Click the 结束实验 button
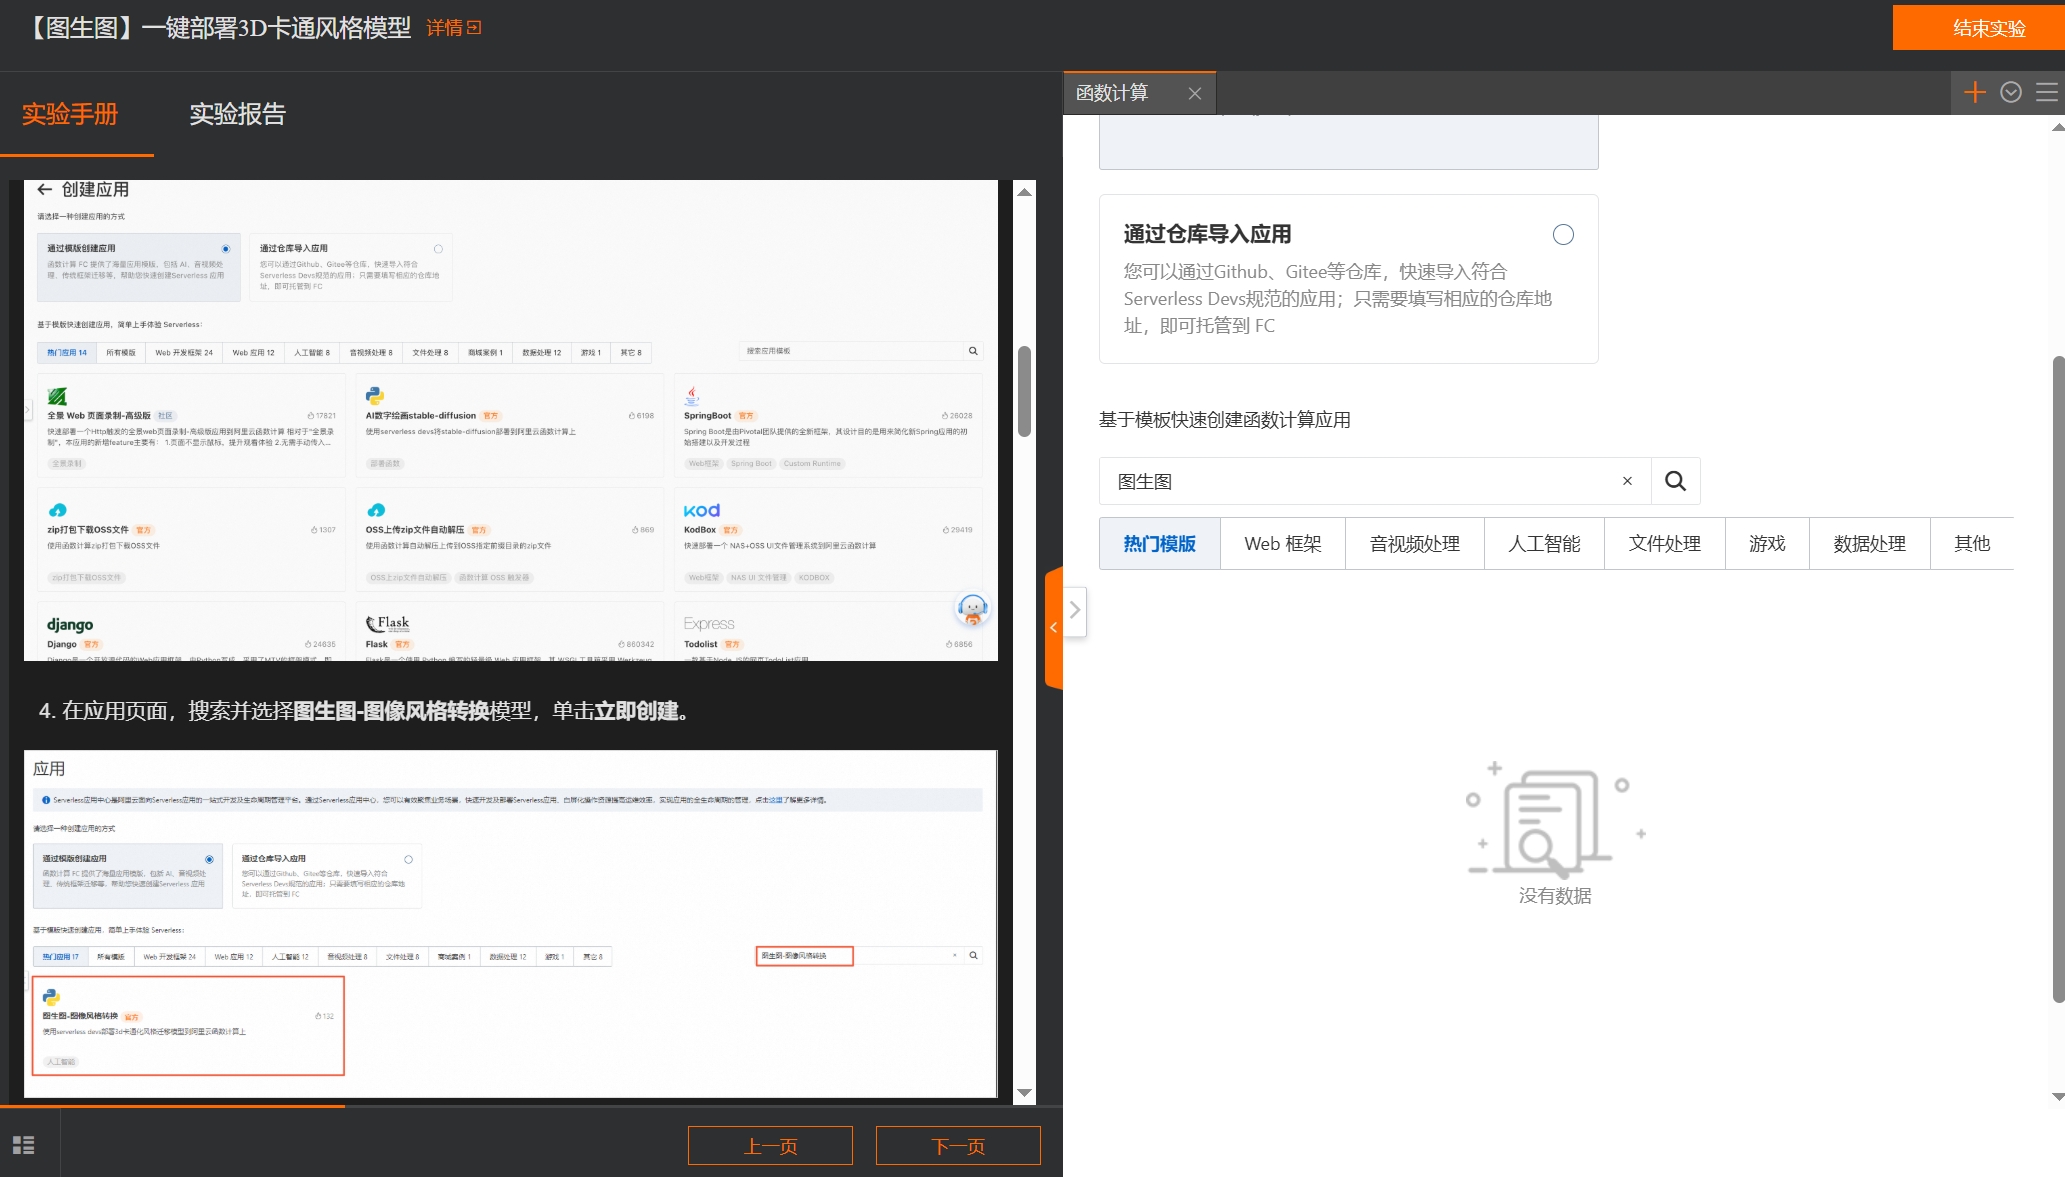The height and width of the screenshot is (1177, 2065). [1988, 28]
